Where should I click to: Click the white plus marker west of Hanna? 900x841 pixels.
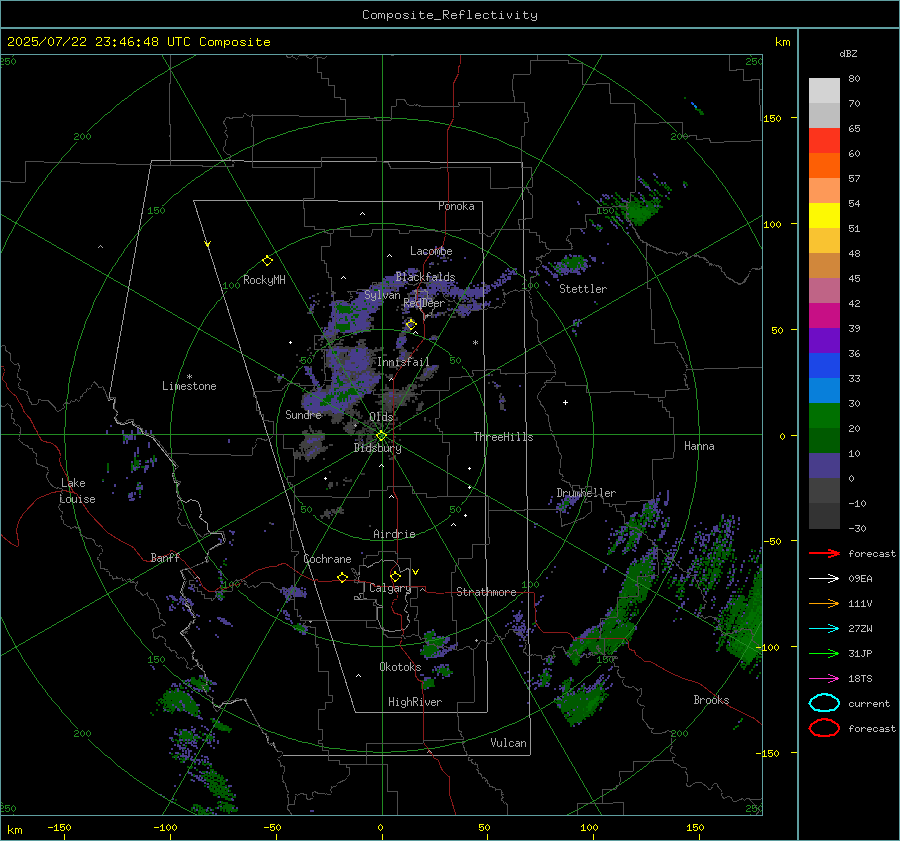coord(565,402)
